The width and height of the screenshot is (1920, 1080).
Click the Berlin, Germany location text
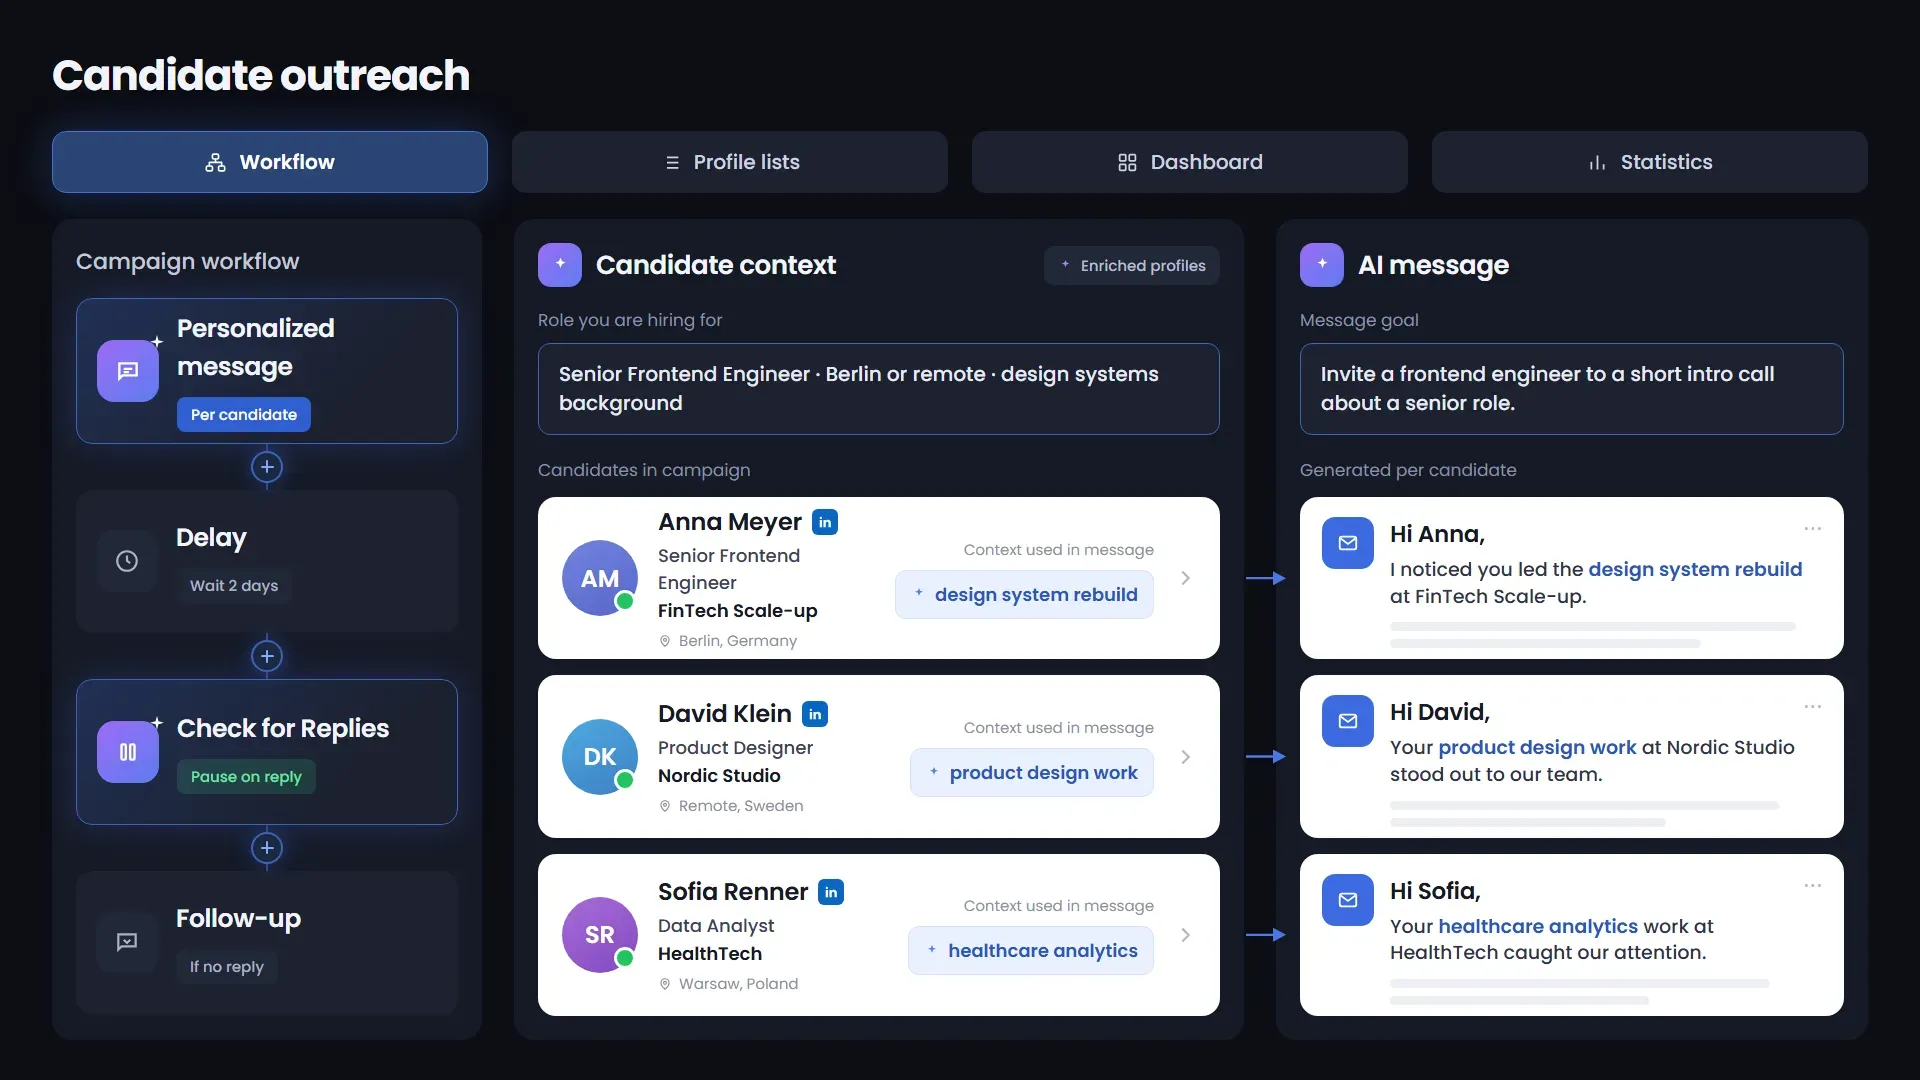(738, 641)
